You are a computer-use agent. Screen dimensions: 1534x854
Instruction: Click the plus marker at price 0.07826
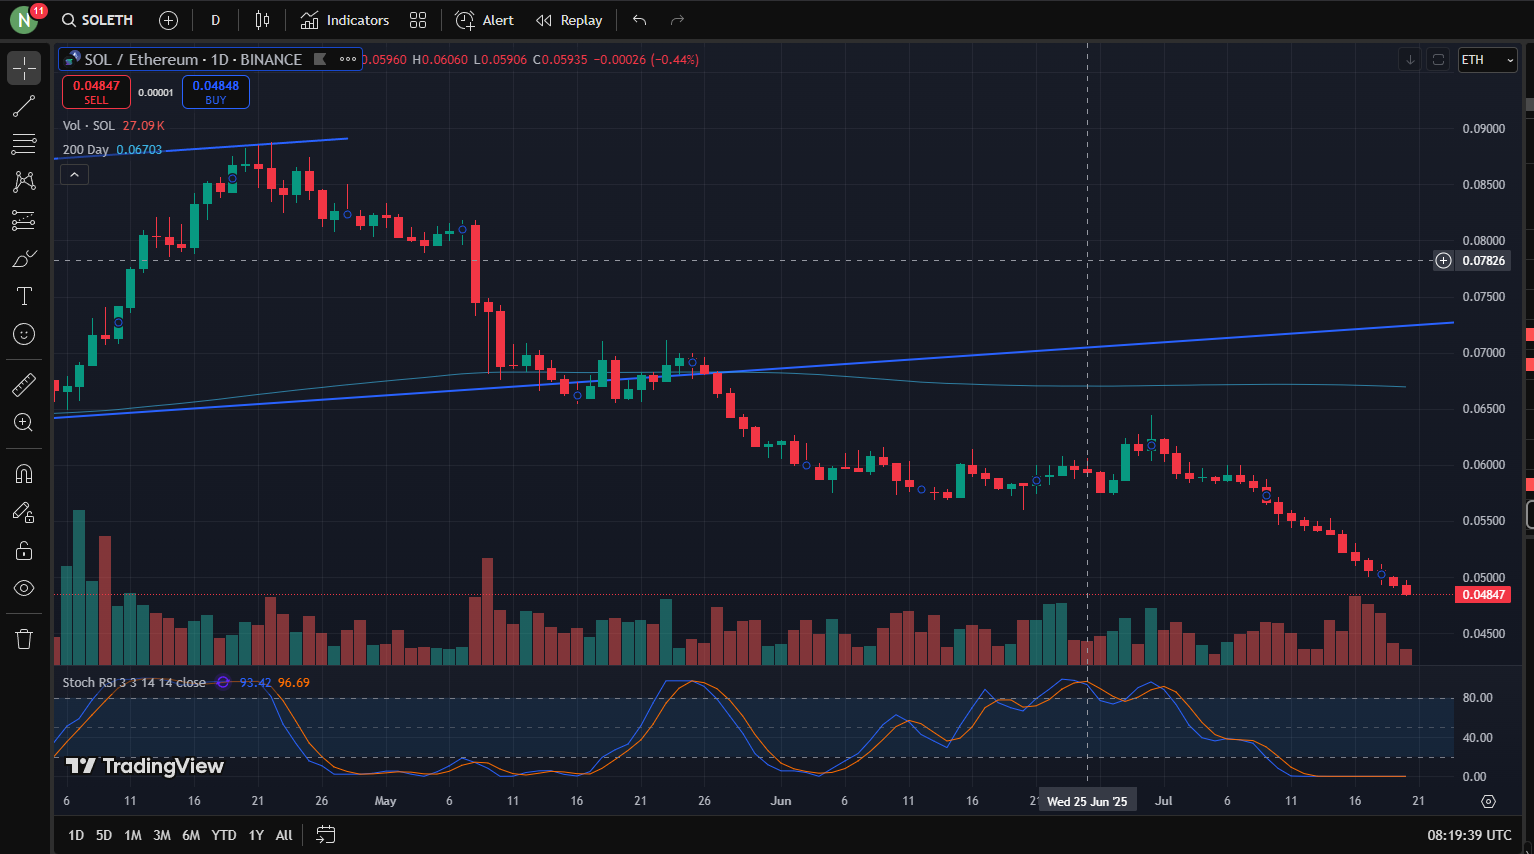tap(1443, 261)
